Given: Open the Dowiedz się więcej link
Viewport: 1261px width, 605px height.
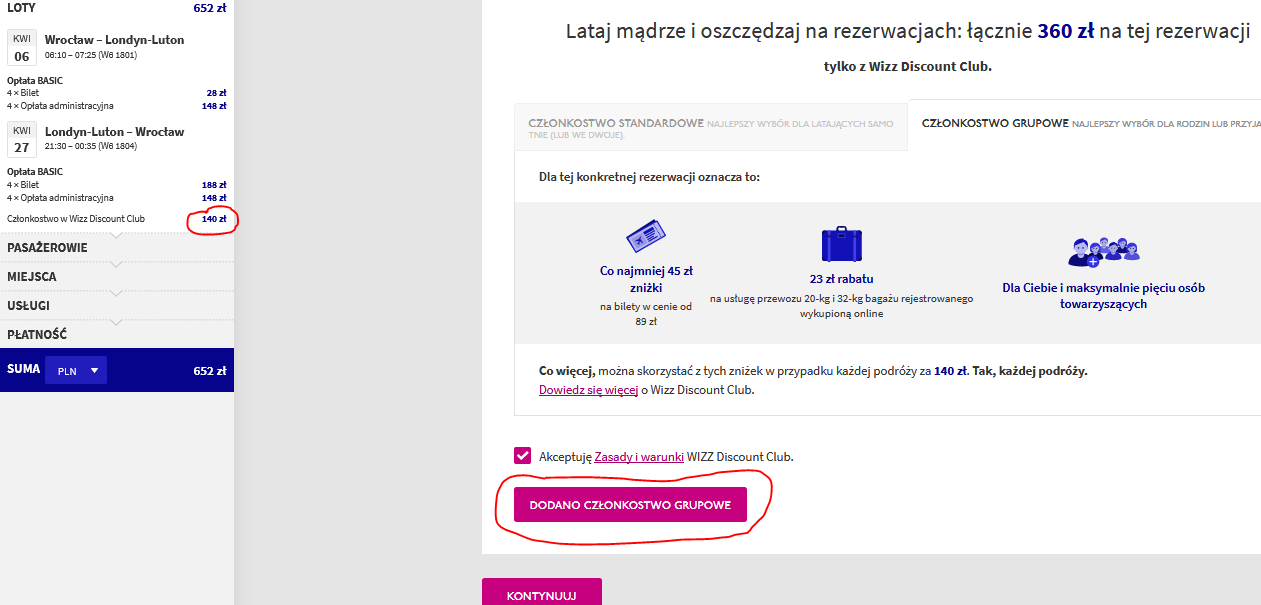Looking at the screenshot, I should 588,390.
